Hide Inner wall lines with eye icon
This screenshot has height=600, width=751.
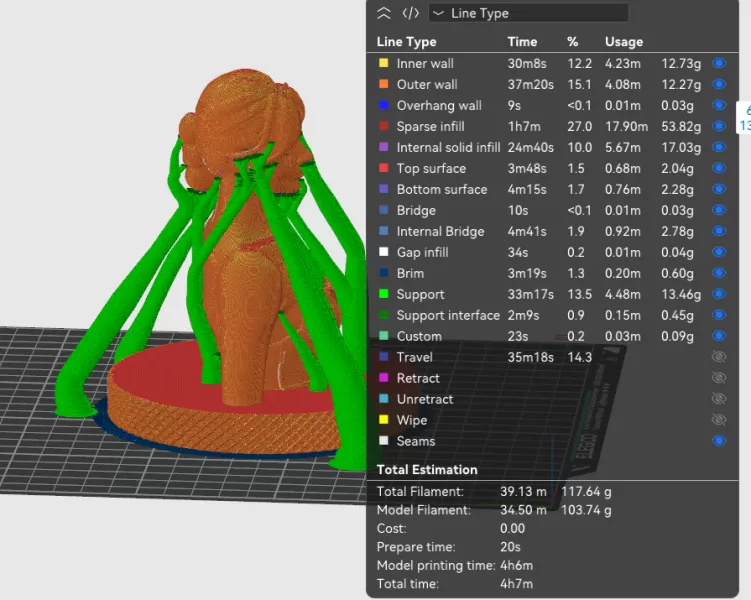pos(719,63)
